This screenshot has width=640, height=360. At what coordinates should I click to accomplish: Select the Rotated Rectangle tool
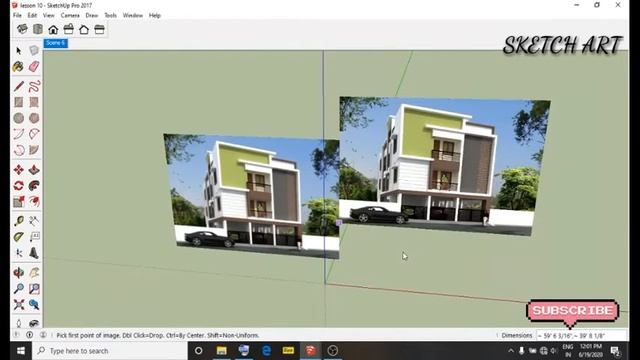34,102
